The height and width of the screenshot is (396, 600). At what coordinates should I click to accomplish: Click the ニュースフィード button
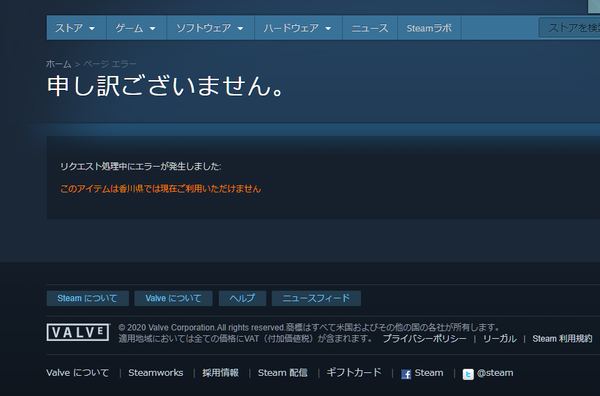pos(316,298)
